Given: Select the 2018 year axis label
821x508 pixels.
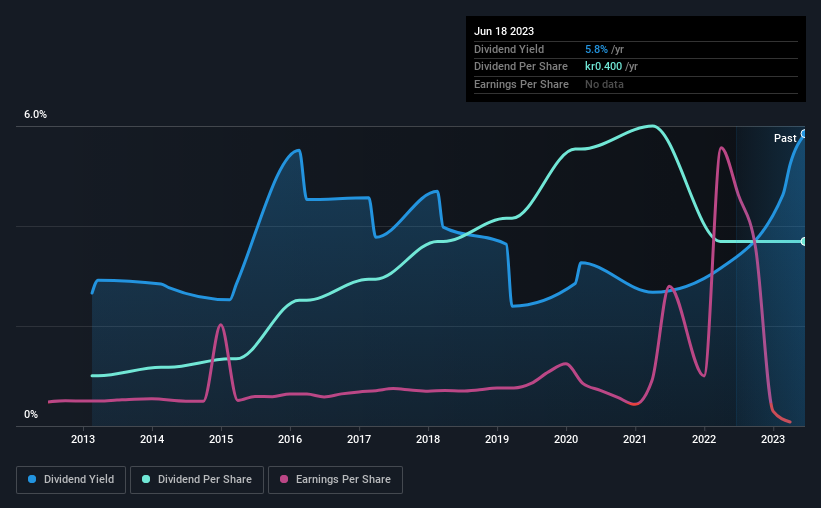Looking at the screenshot, I should coord(428,439).
